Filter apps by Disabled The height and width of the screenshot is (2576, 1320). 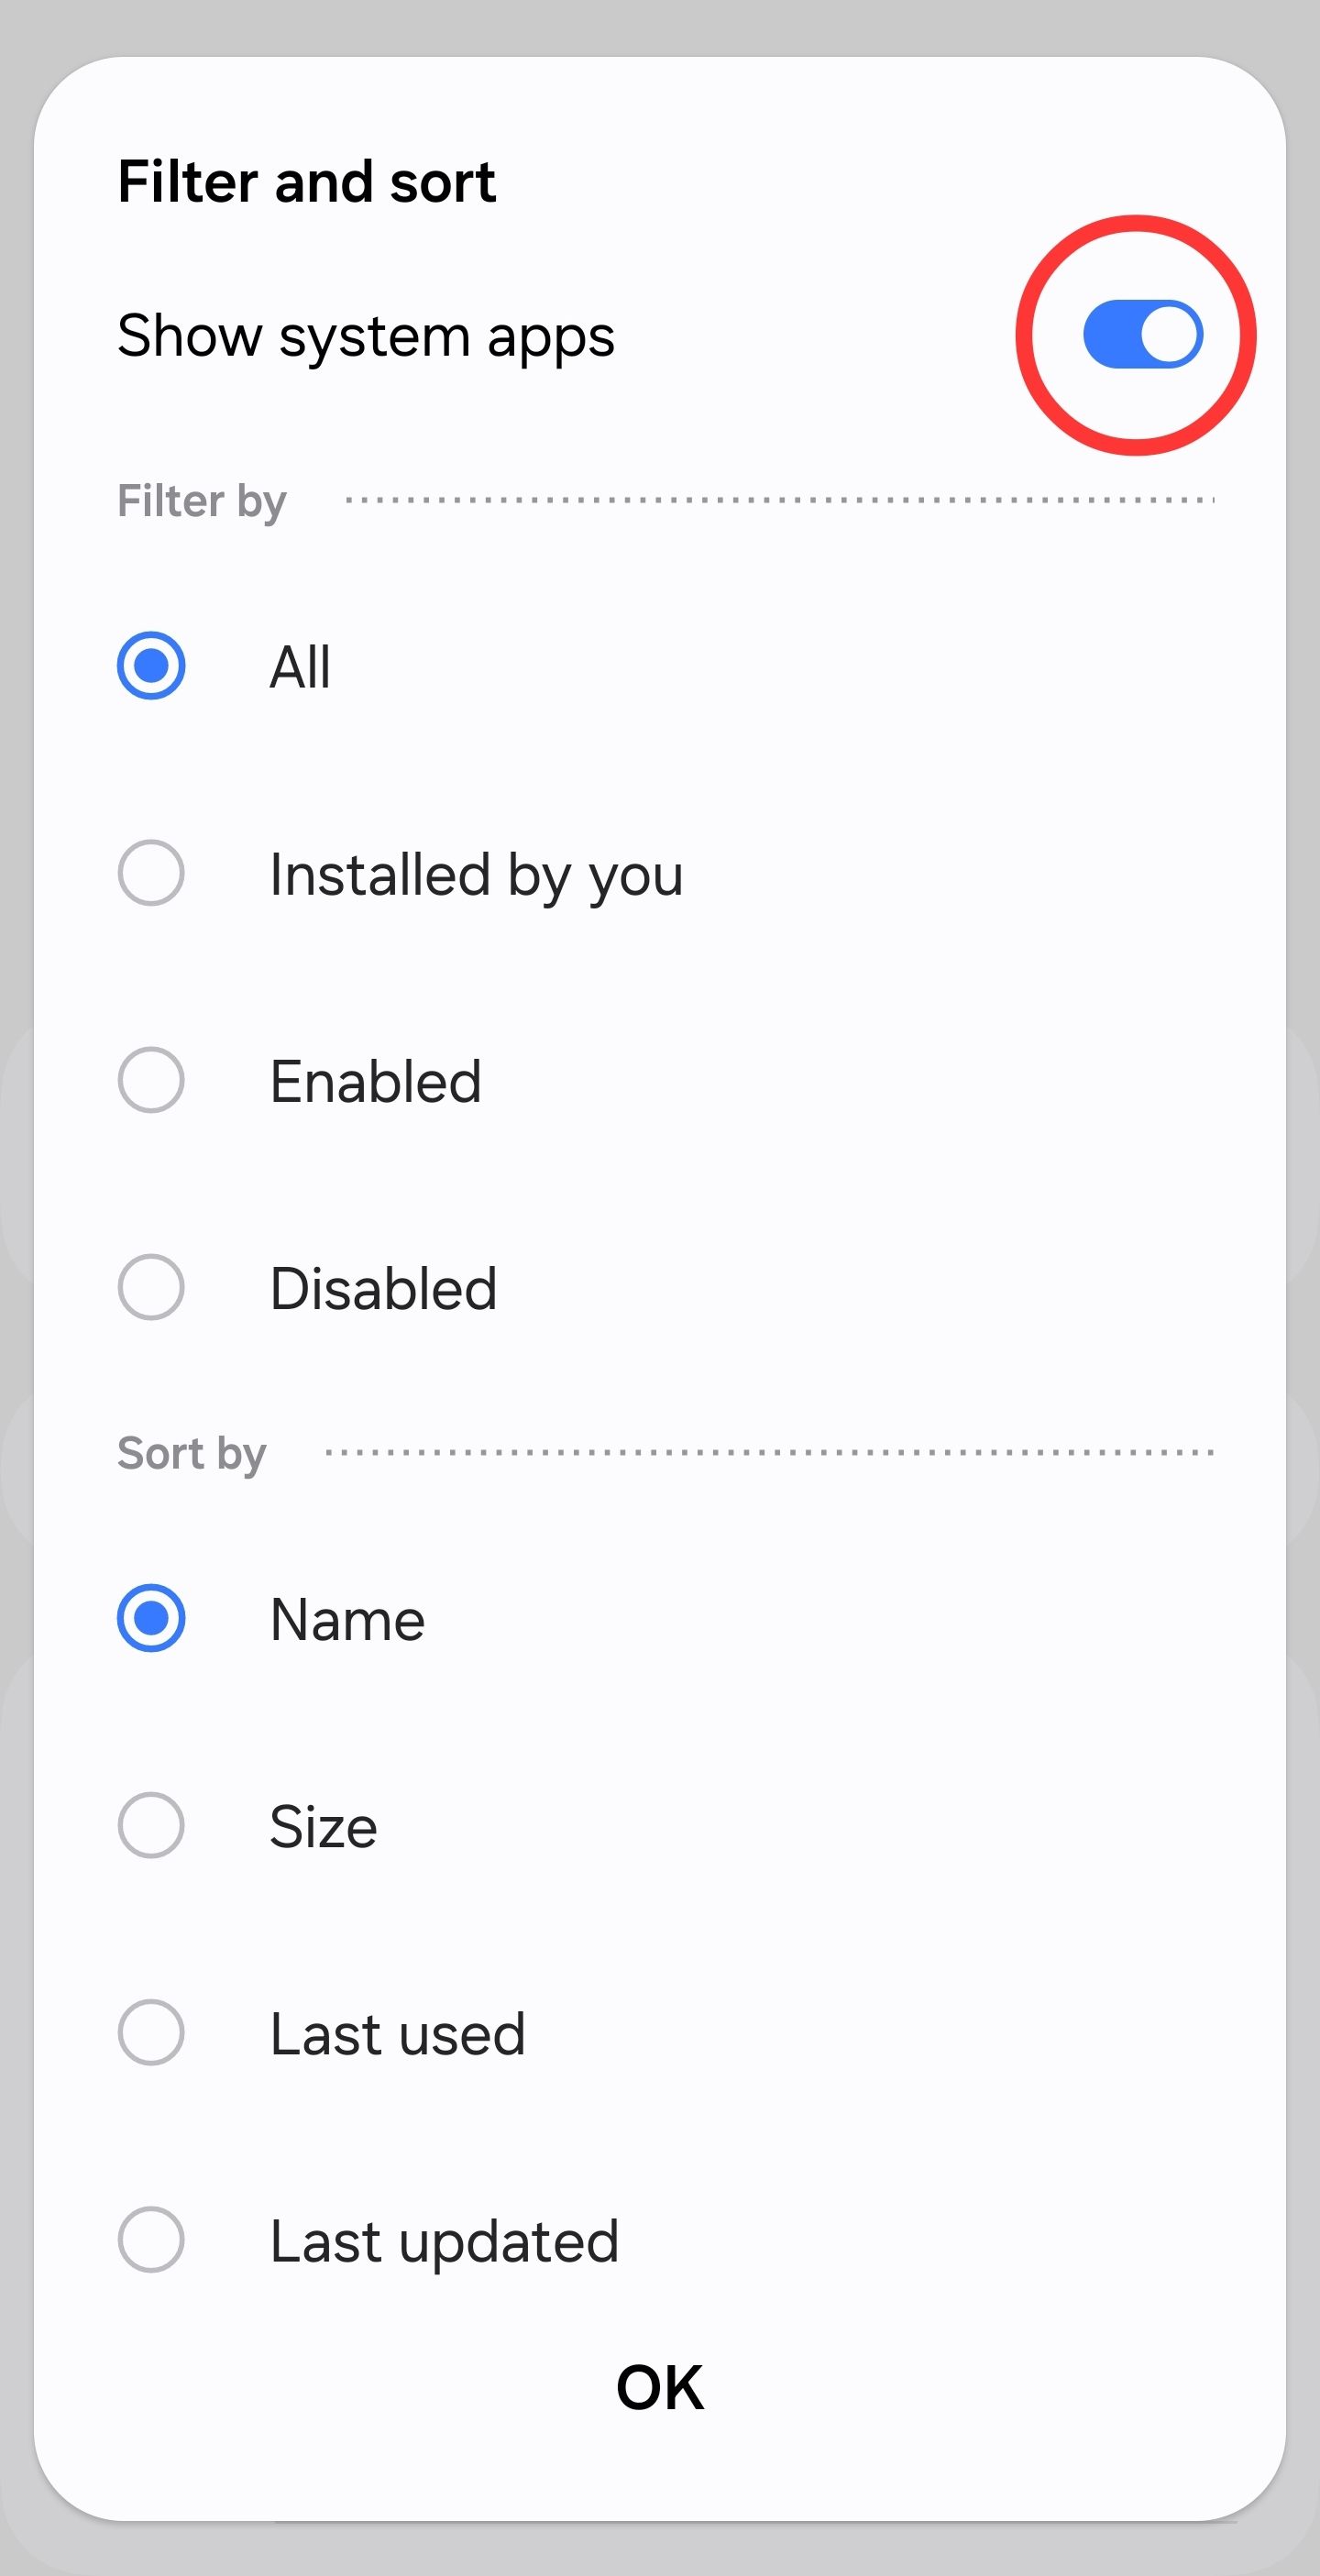click(383, 1288)
